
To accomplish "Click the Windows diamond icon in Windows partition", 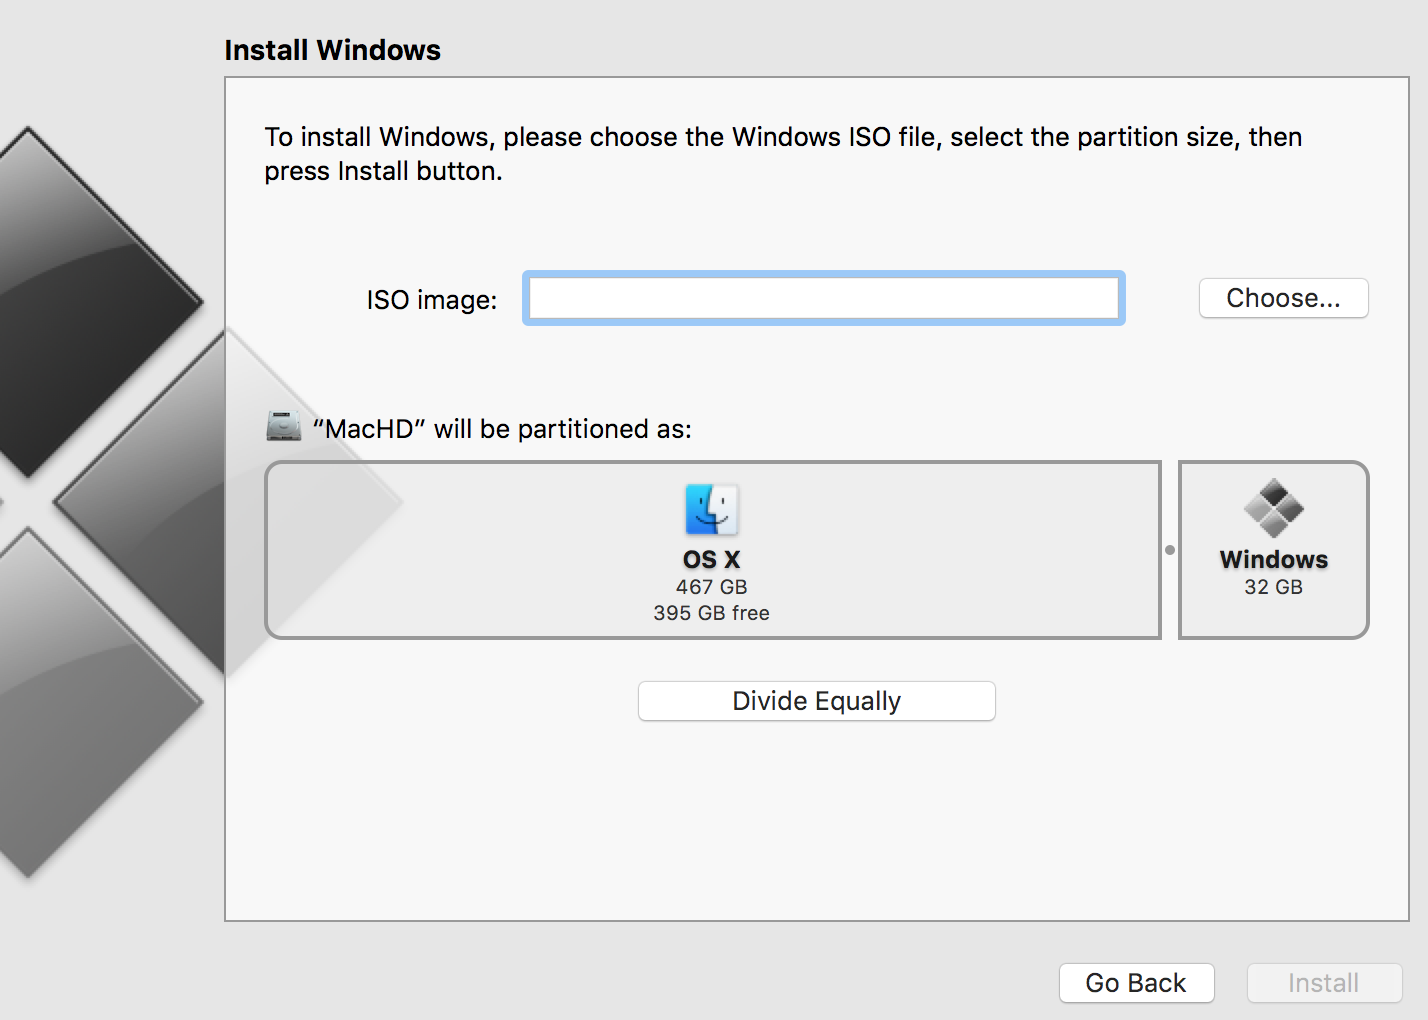I will (x=1273, y=508).
